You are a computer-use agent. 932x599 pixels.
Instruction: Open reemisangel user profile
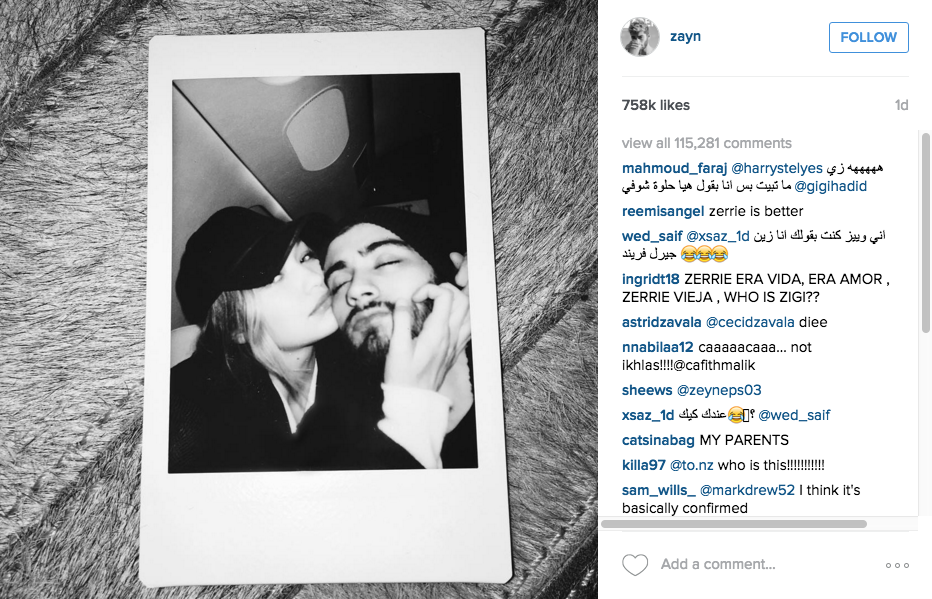(x=663, y=212)
